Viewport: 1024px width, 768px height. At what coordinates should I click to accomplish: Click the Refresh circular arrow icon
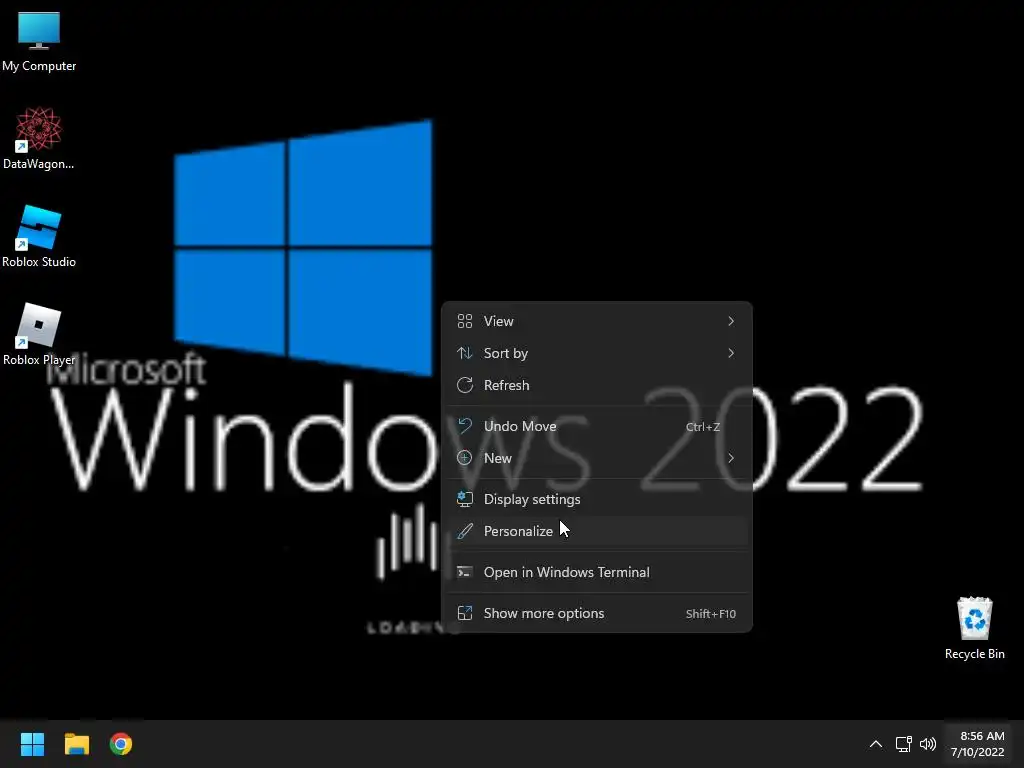tap(464, 385)
